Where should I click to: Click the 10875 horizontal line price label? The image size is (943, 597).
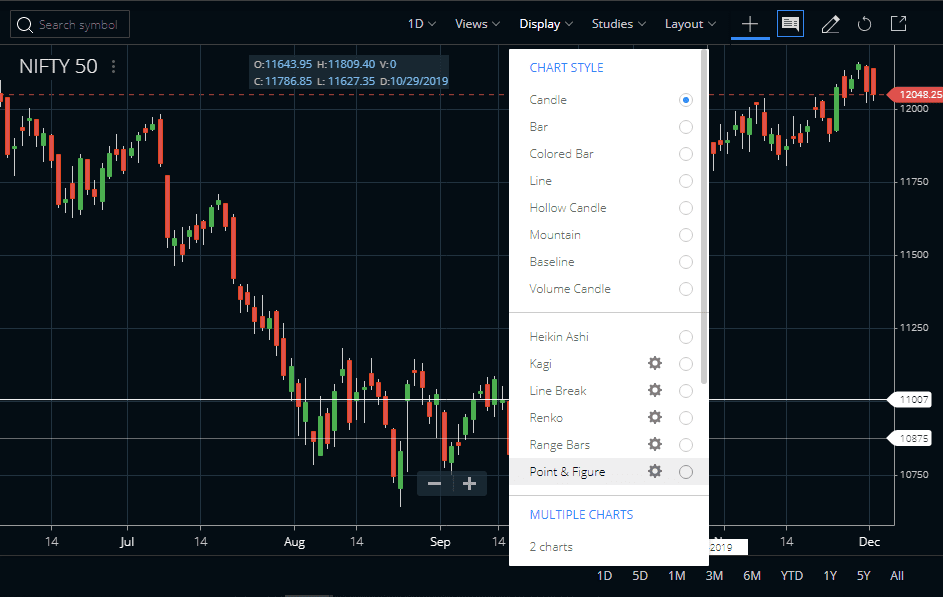coord(911,439)
